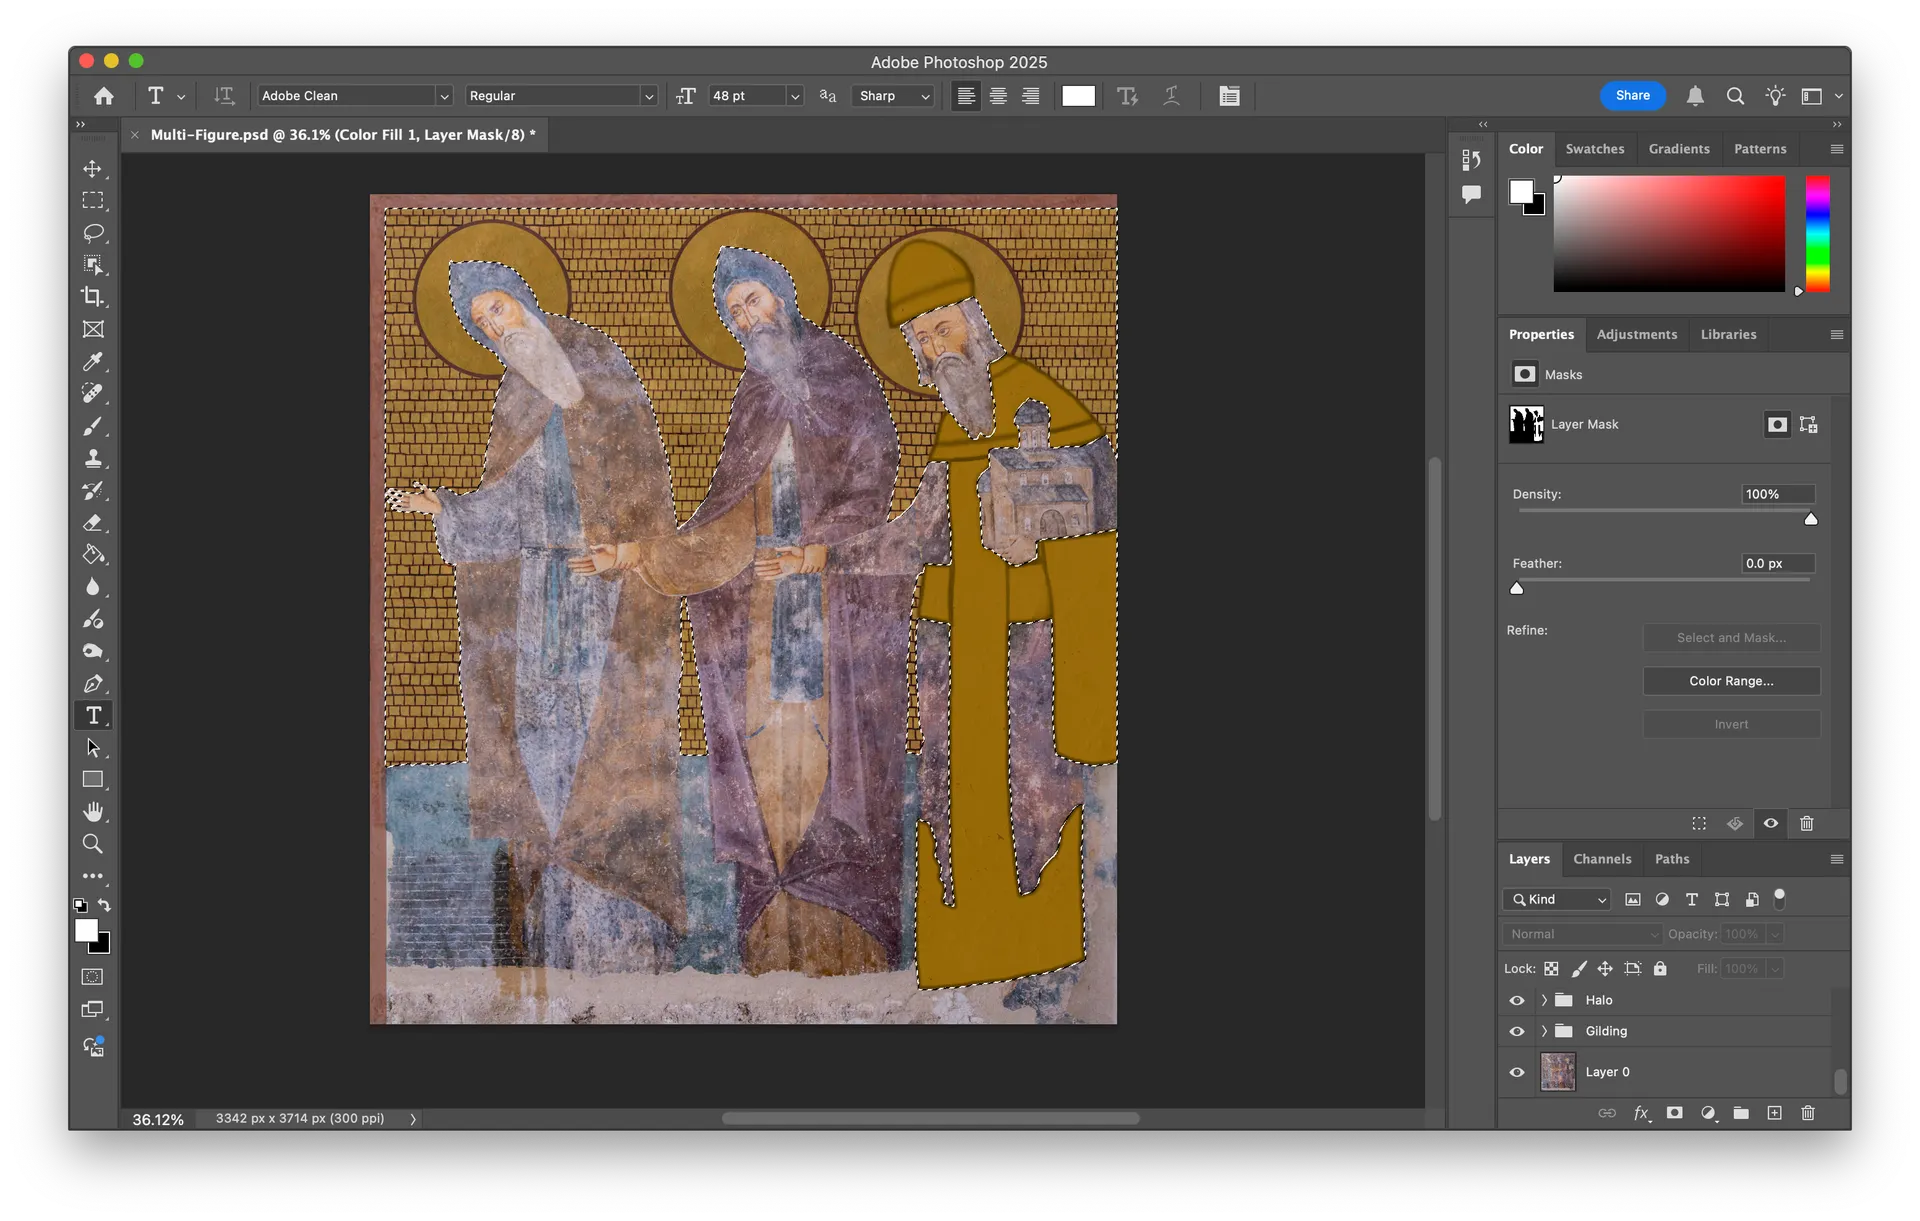
Task: Select the Crop tool
Action: pyautogui.click(x=92, y=297)
